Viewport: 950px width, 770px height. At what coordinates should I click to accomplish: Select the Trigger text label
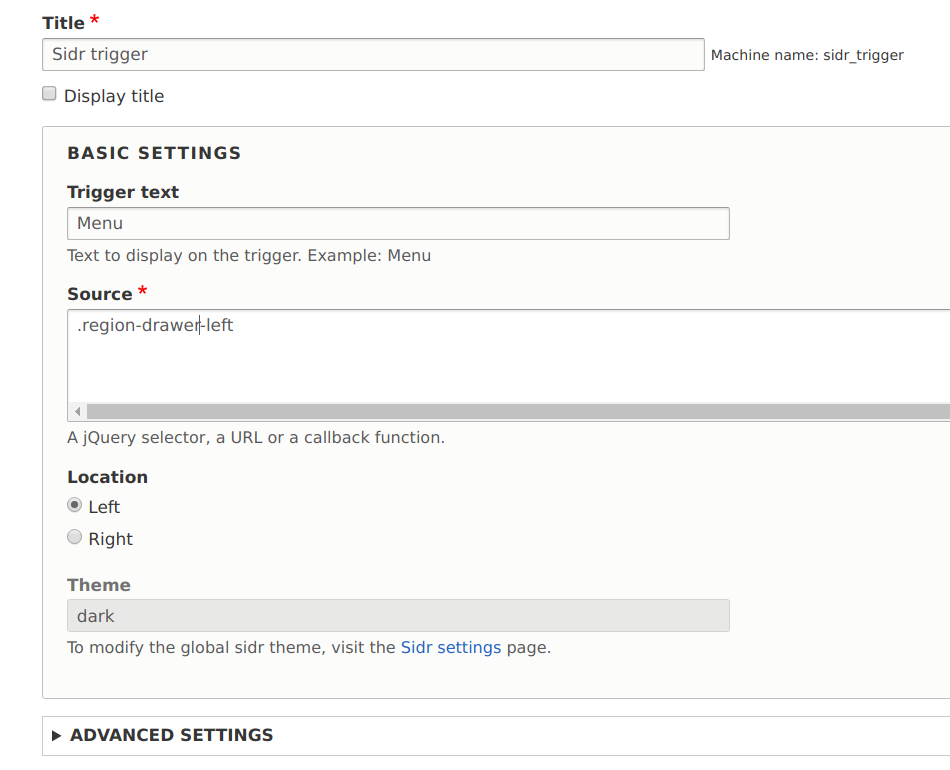coord(122,191)
